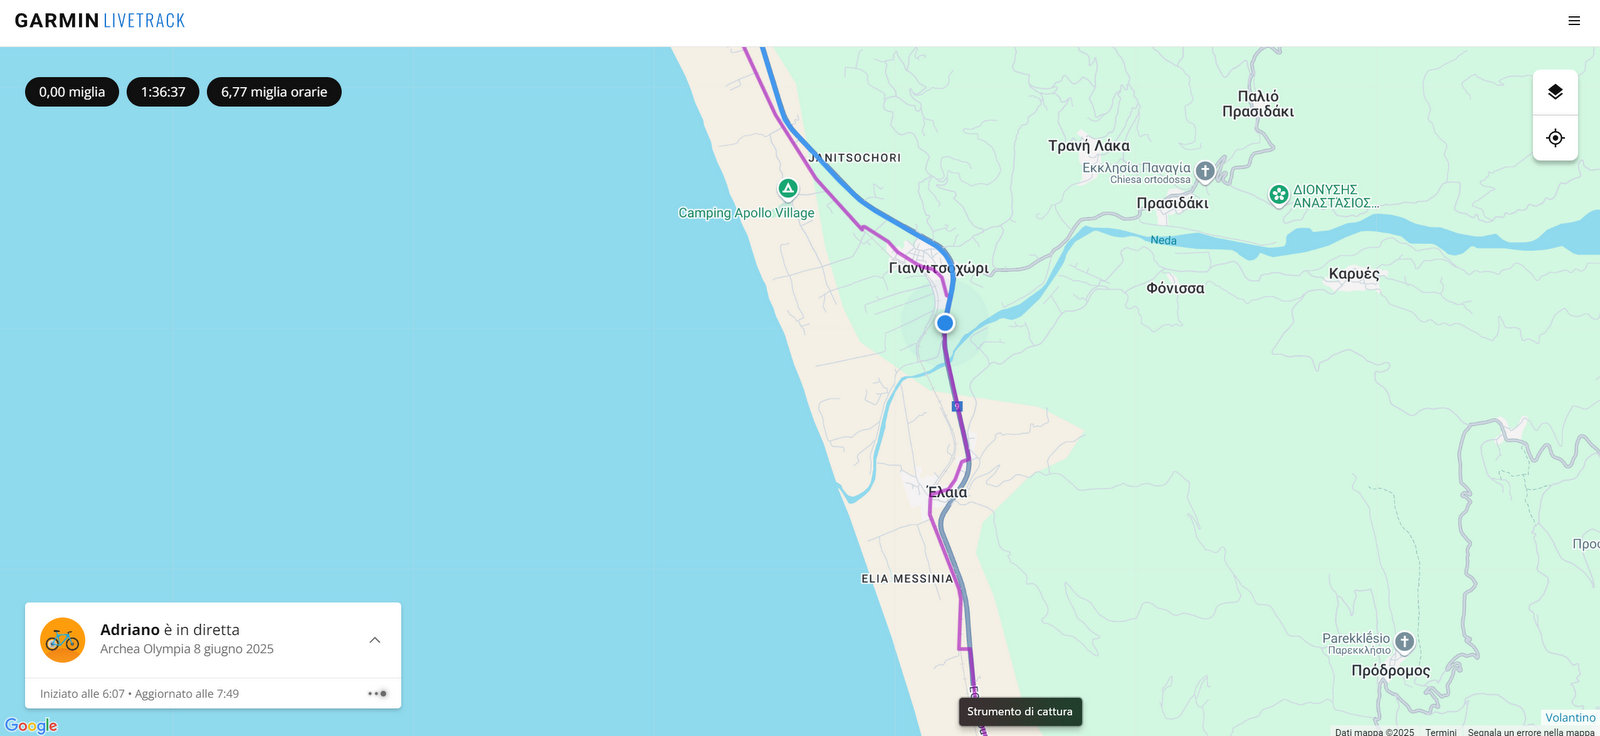This screenshot has height=736, width=1600.
Task: Collapse Adriano's activity card
Action: [x=375, y=640]
